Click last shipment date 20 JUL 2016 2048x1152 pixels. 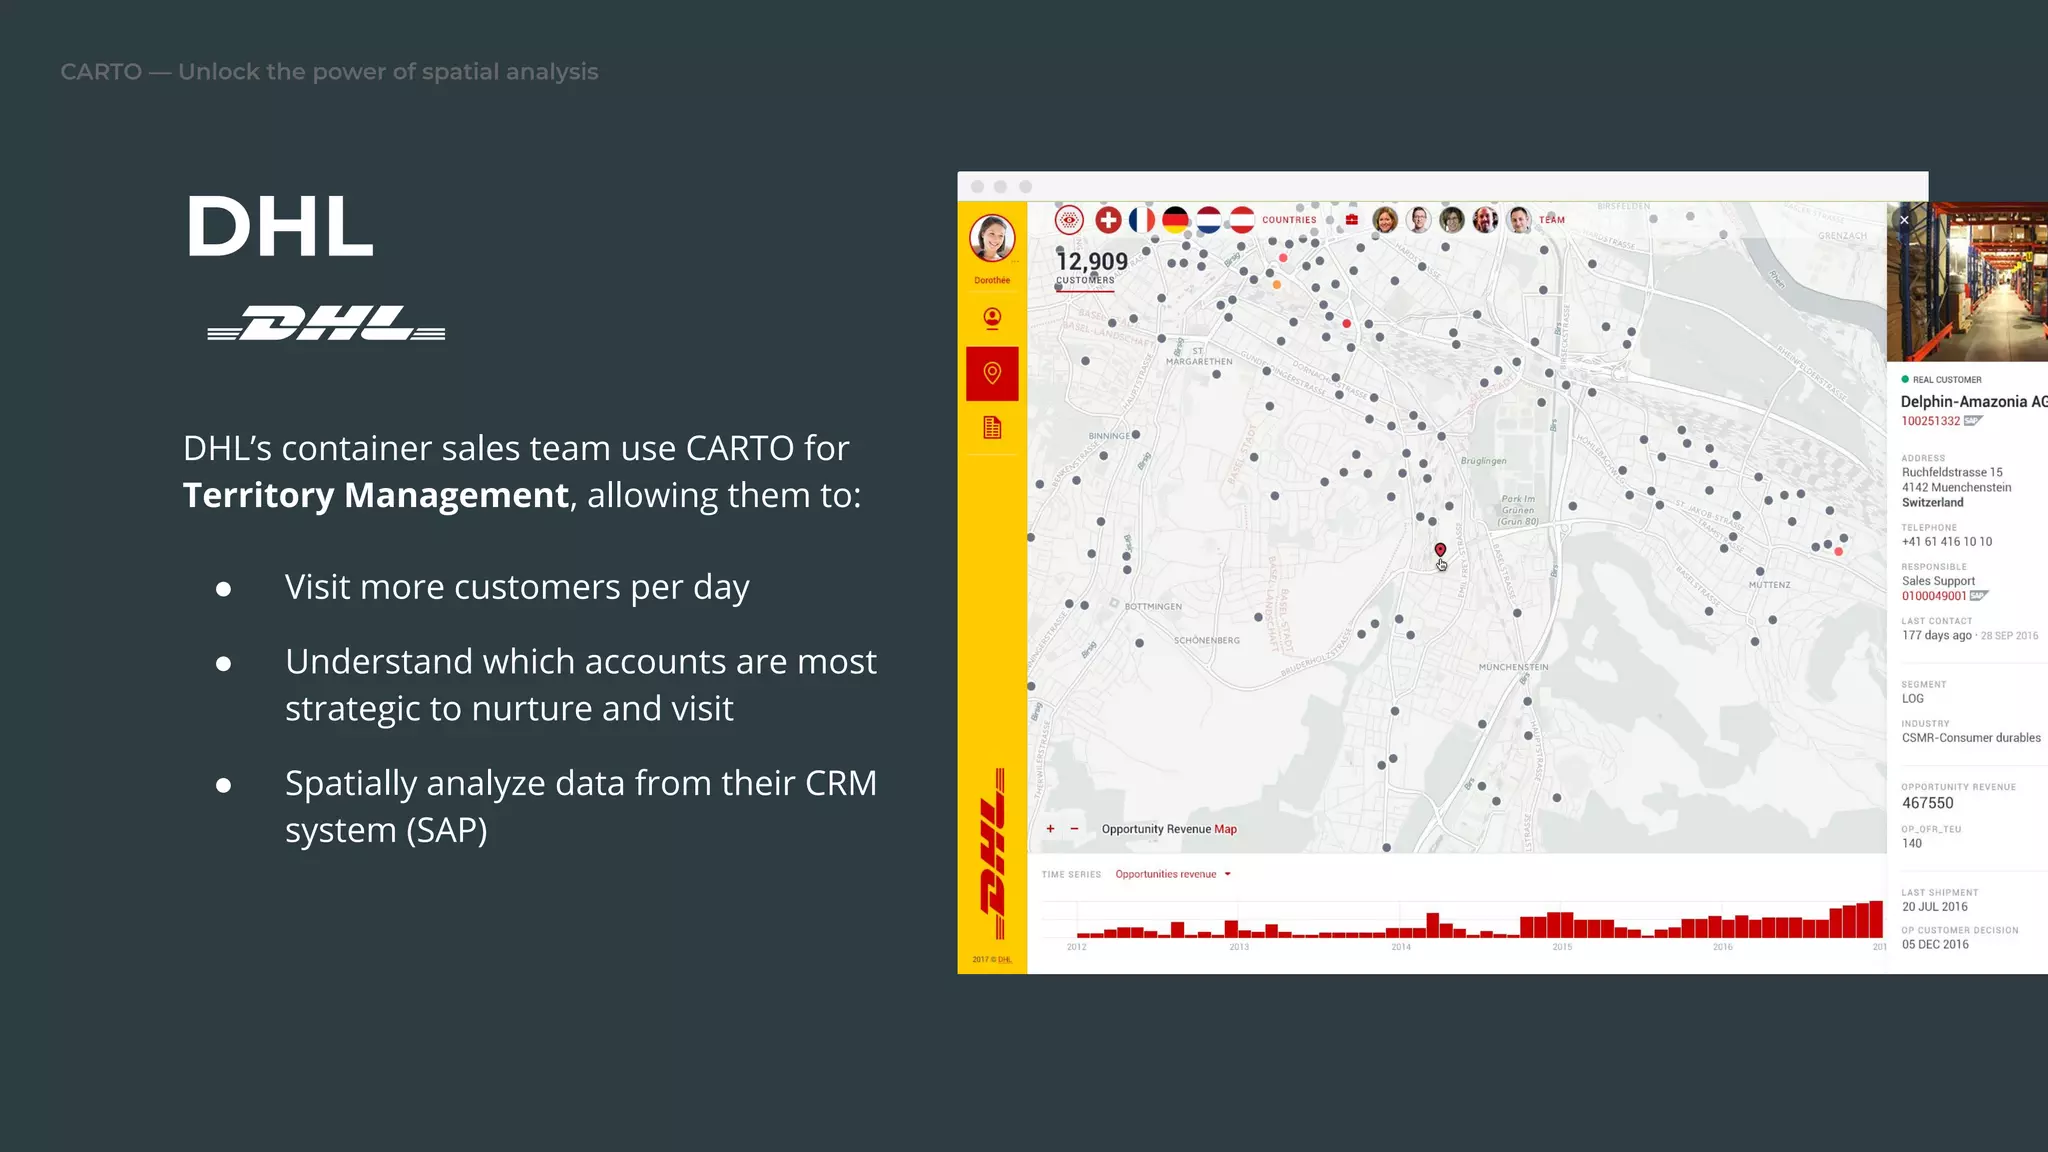tap(1934, 907)
